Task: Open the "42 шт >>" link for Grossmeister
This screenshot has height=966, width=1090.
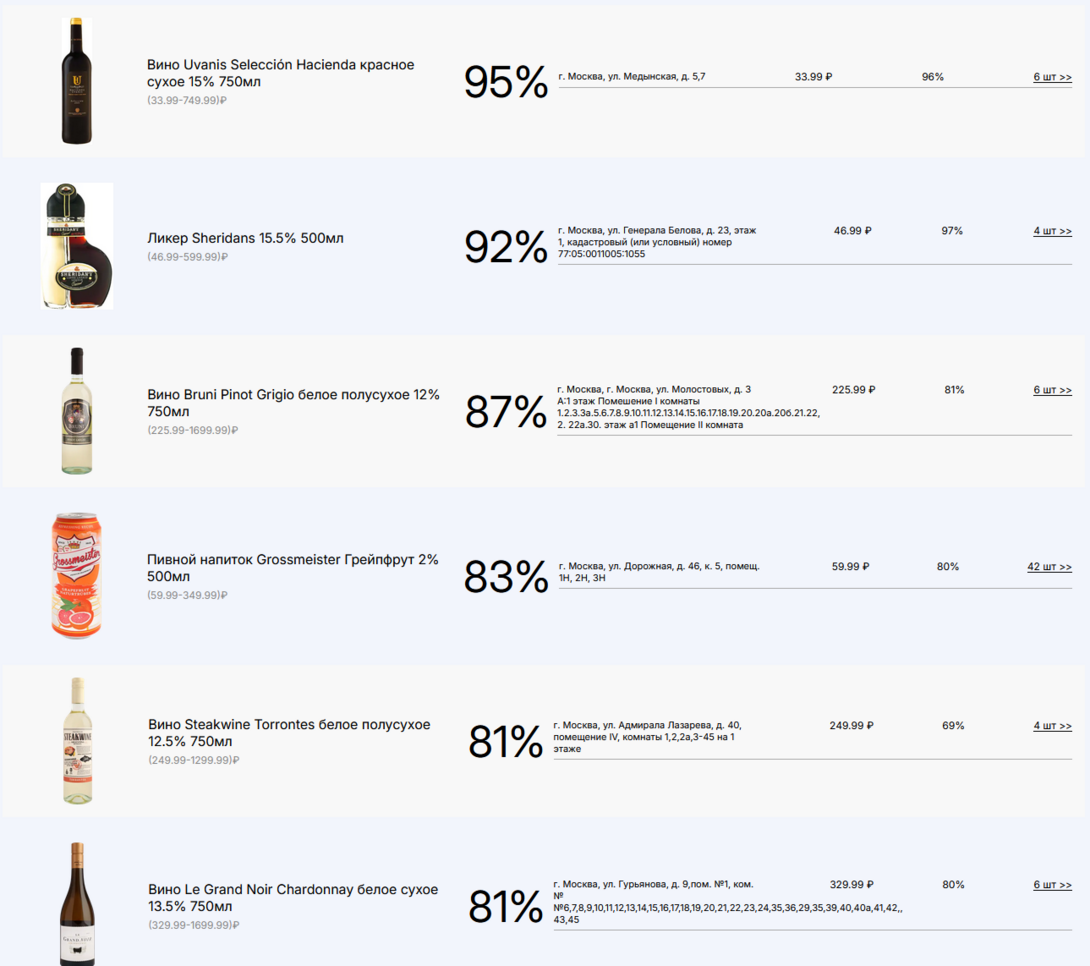Action: point(1049,567)
